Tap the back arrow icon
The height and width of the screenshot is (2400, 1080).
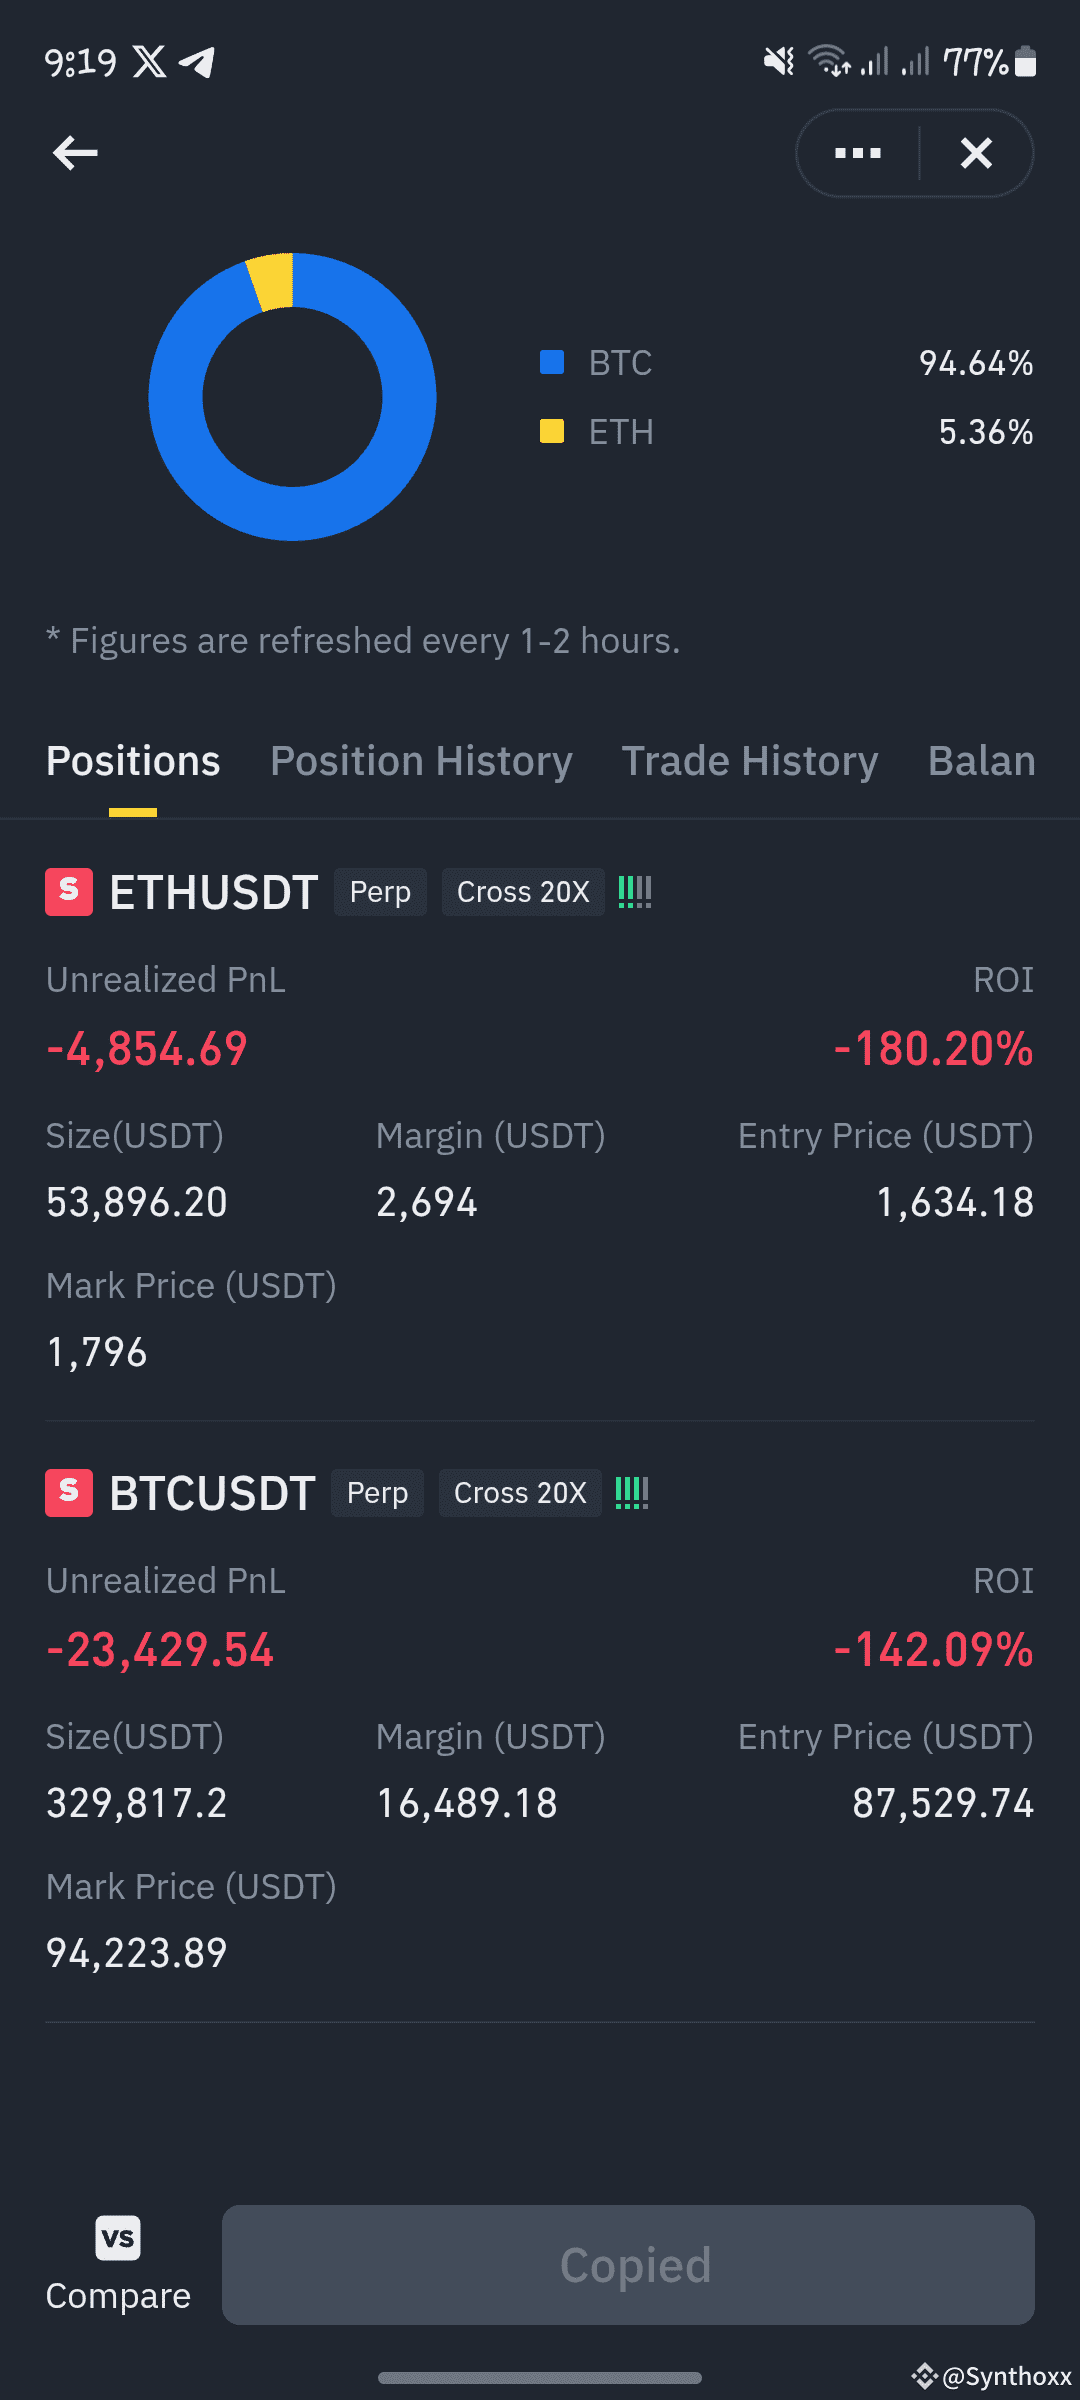tap(75, 153)
